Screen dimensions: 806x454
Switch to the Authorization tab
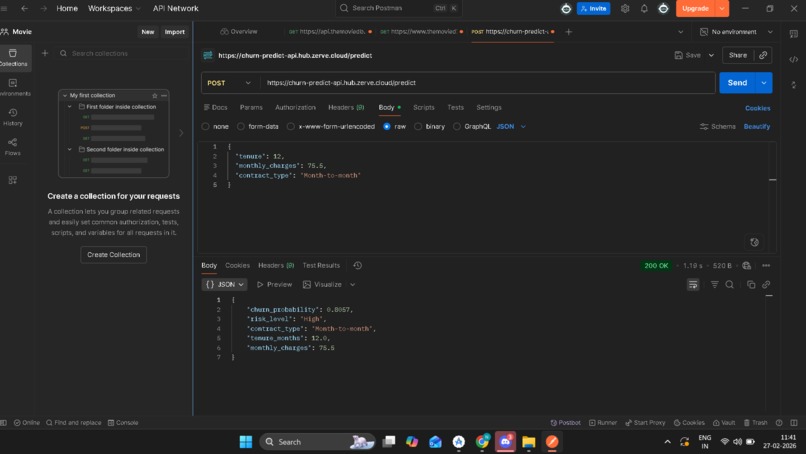point(295,107)
